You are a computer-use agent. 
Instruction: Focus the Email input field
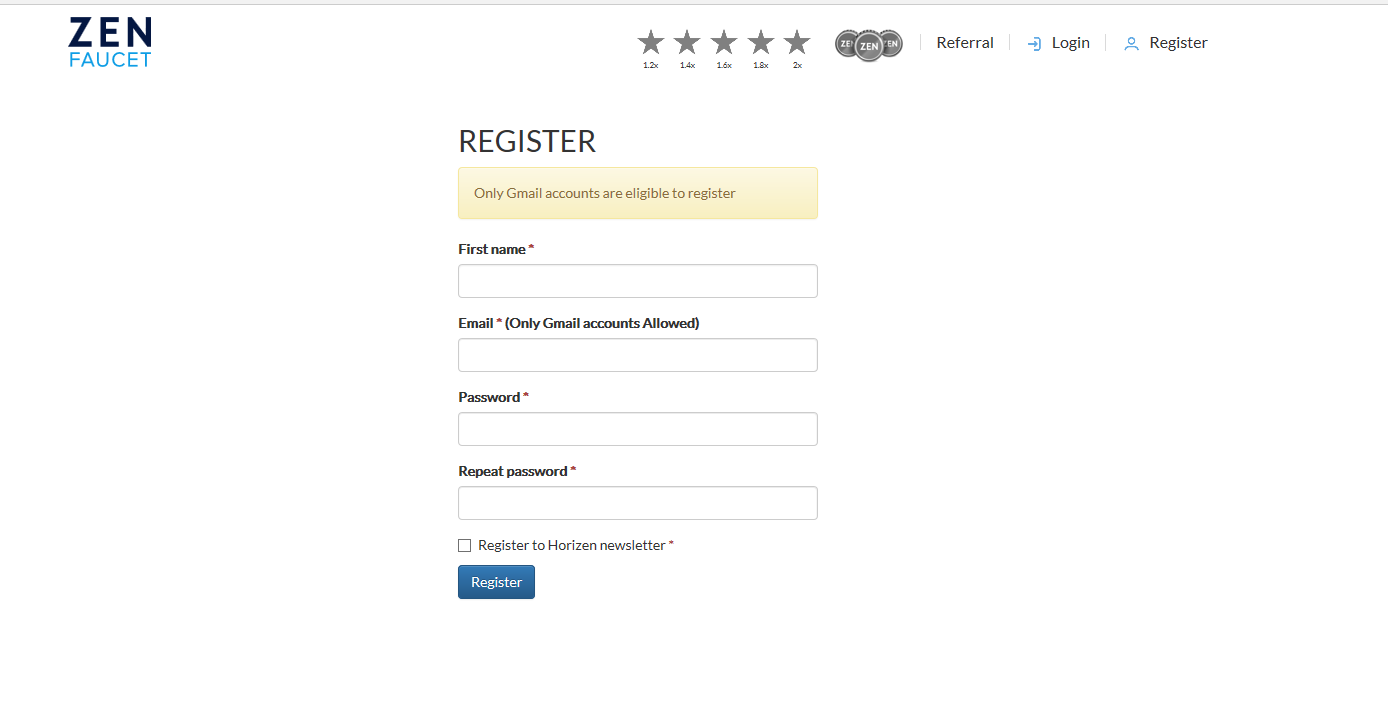638,355
